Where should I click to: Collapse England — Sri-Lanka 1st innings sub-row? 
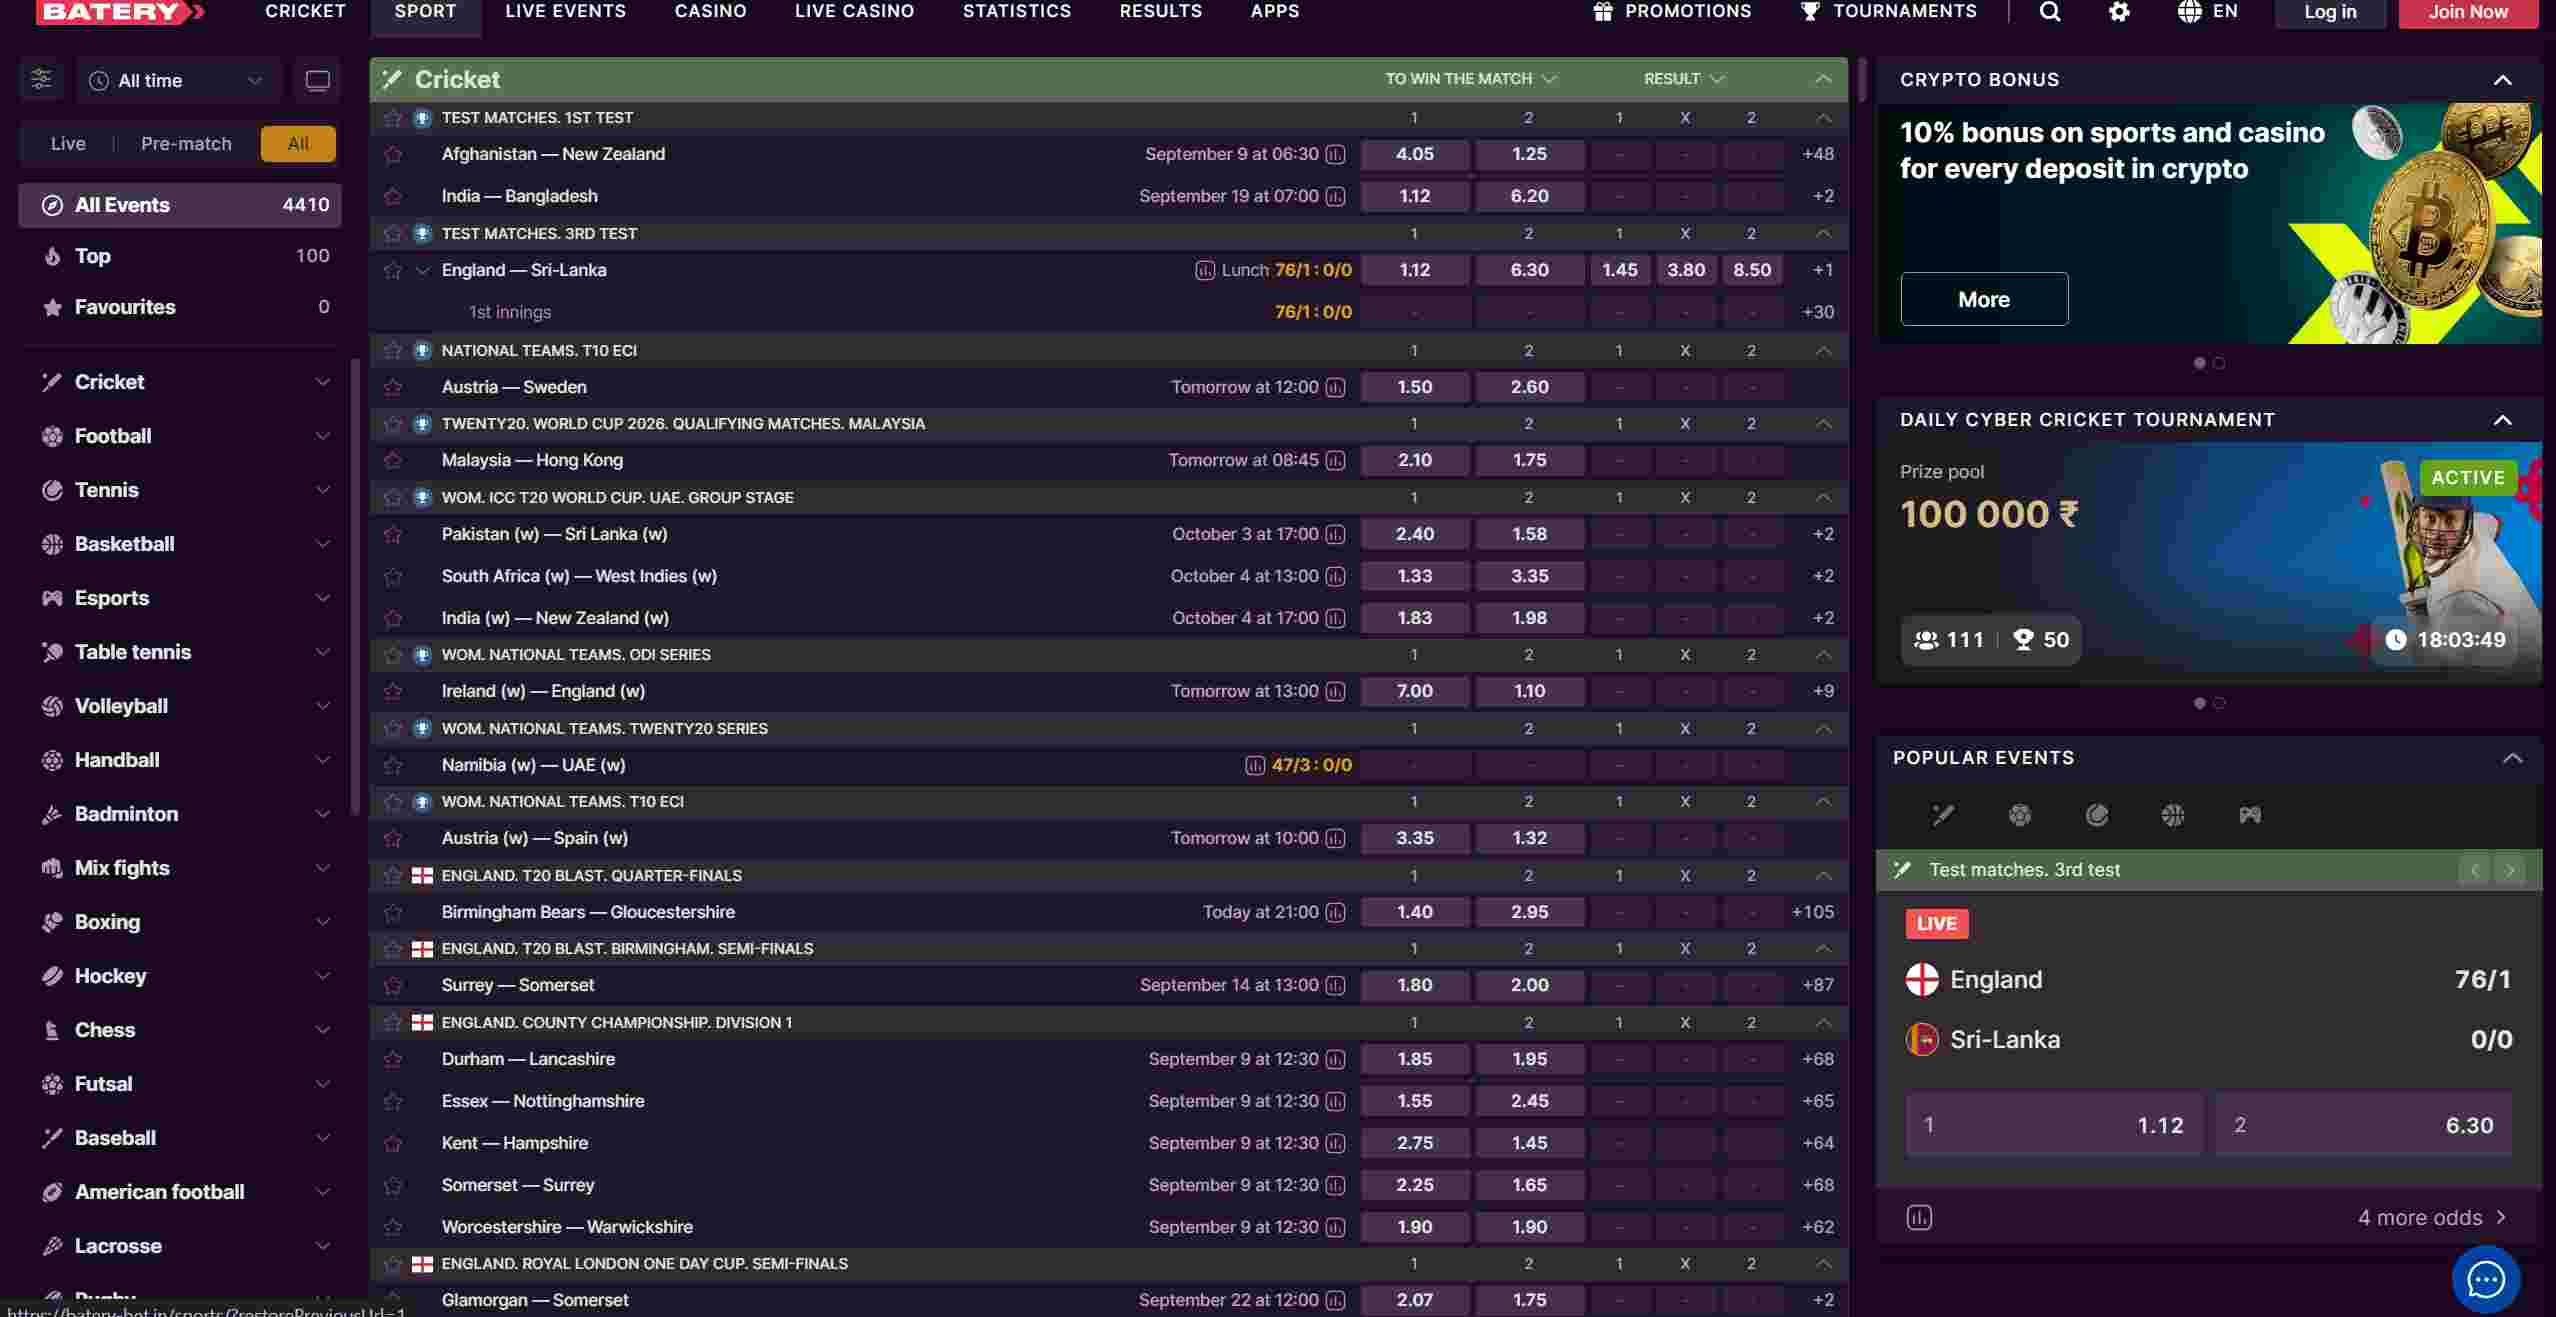422,270
